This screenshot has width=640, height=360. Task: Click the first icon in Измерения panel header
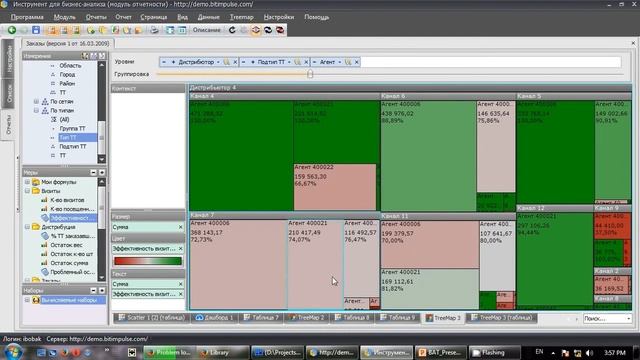point(84,56)
